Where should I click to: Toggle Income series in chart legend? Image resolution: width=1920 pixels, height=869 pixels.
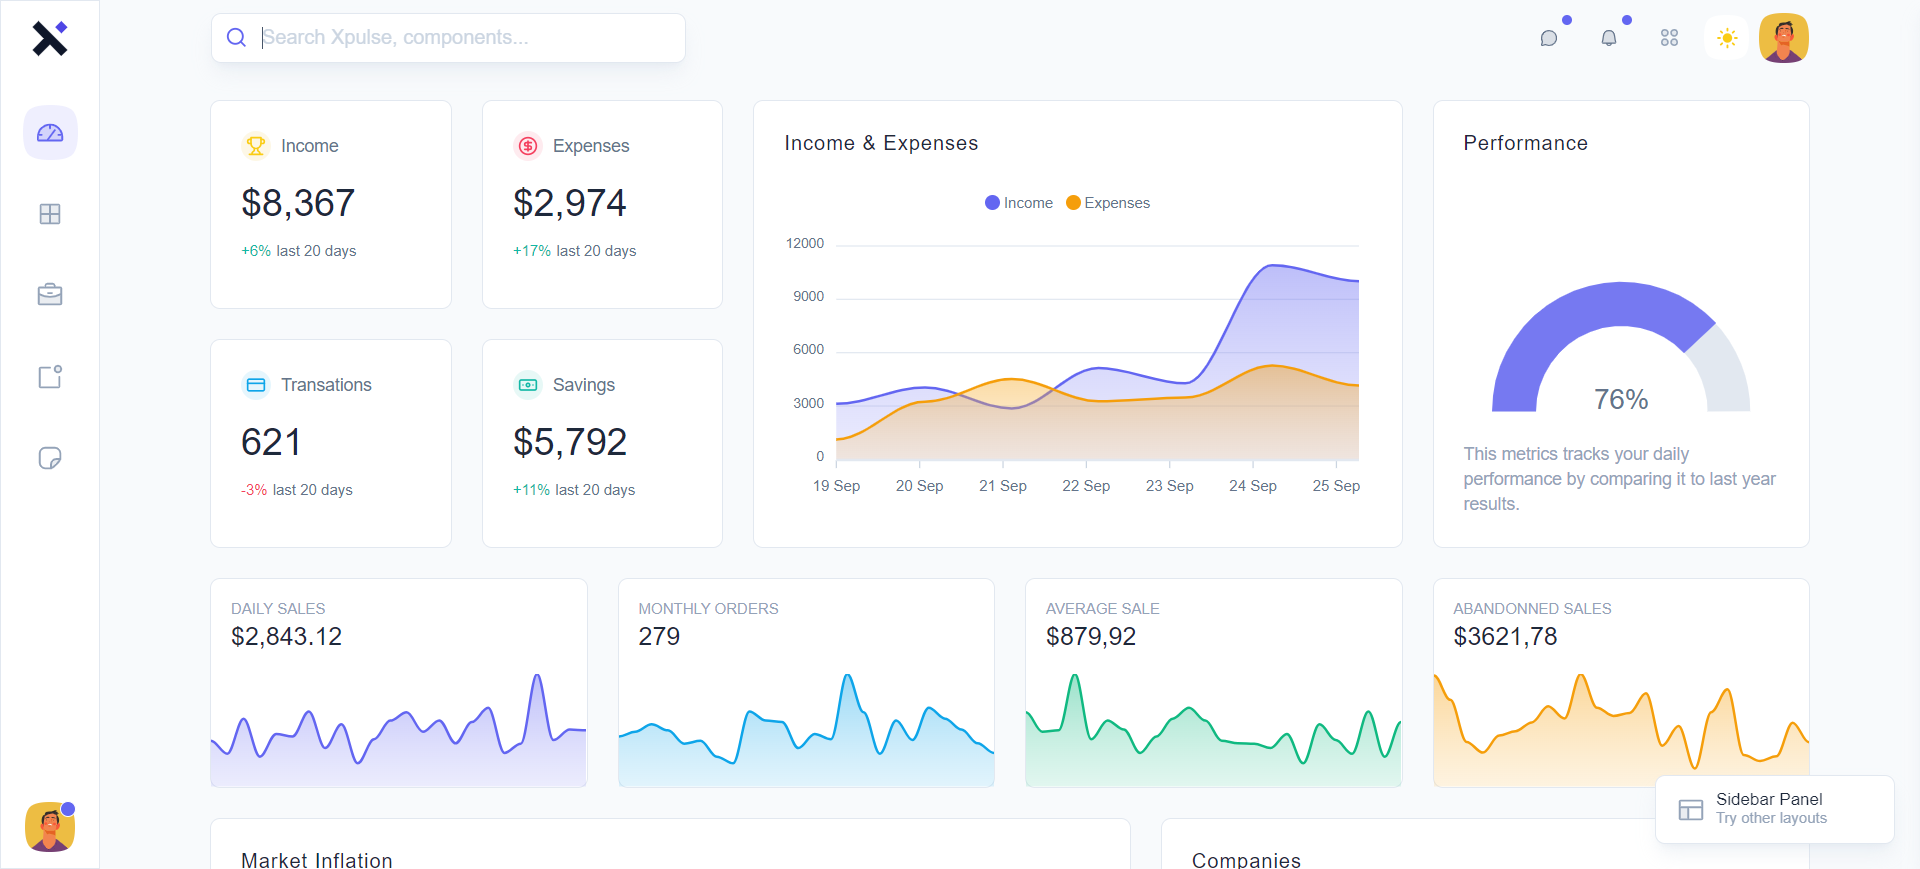click(1019, 203)
